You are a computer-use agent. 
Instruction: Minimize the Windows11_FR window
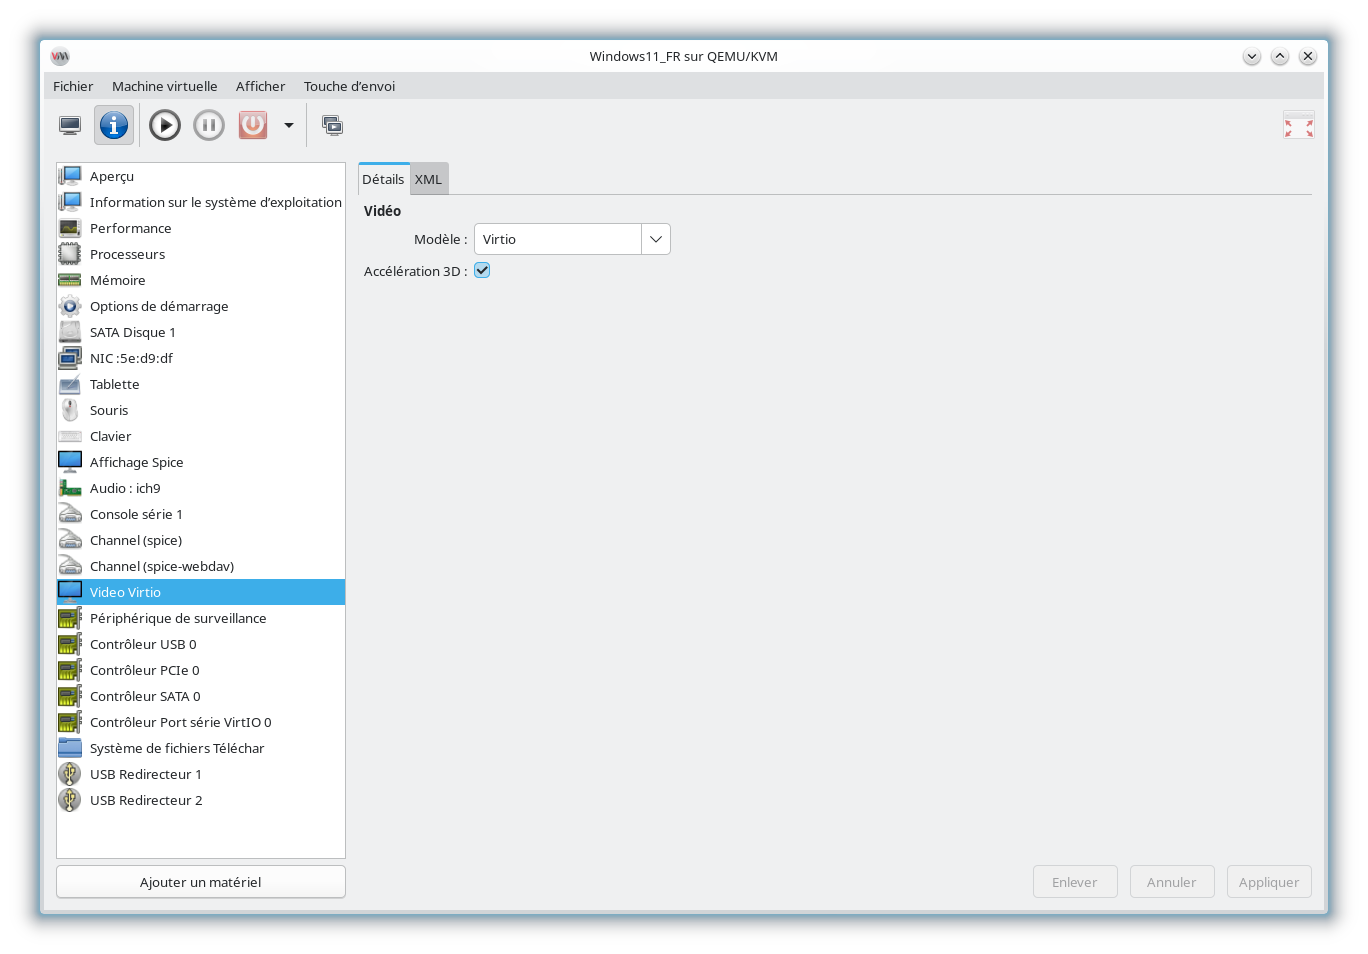click(1252, 57)
